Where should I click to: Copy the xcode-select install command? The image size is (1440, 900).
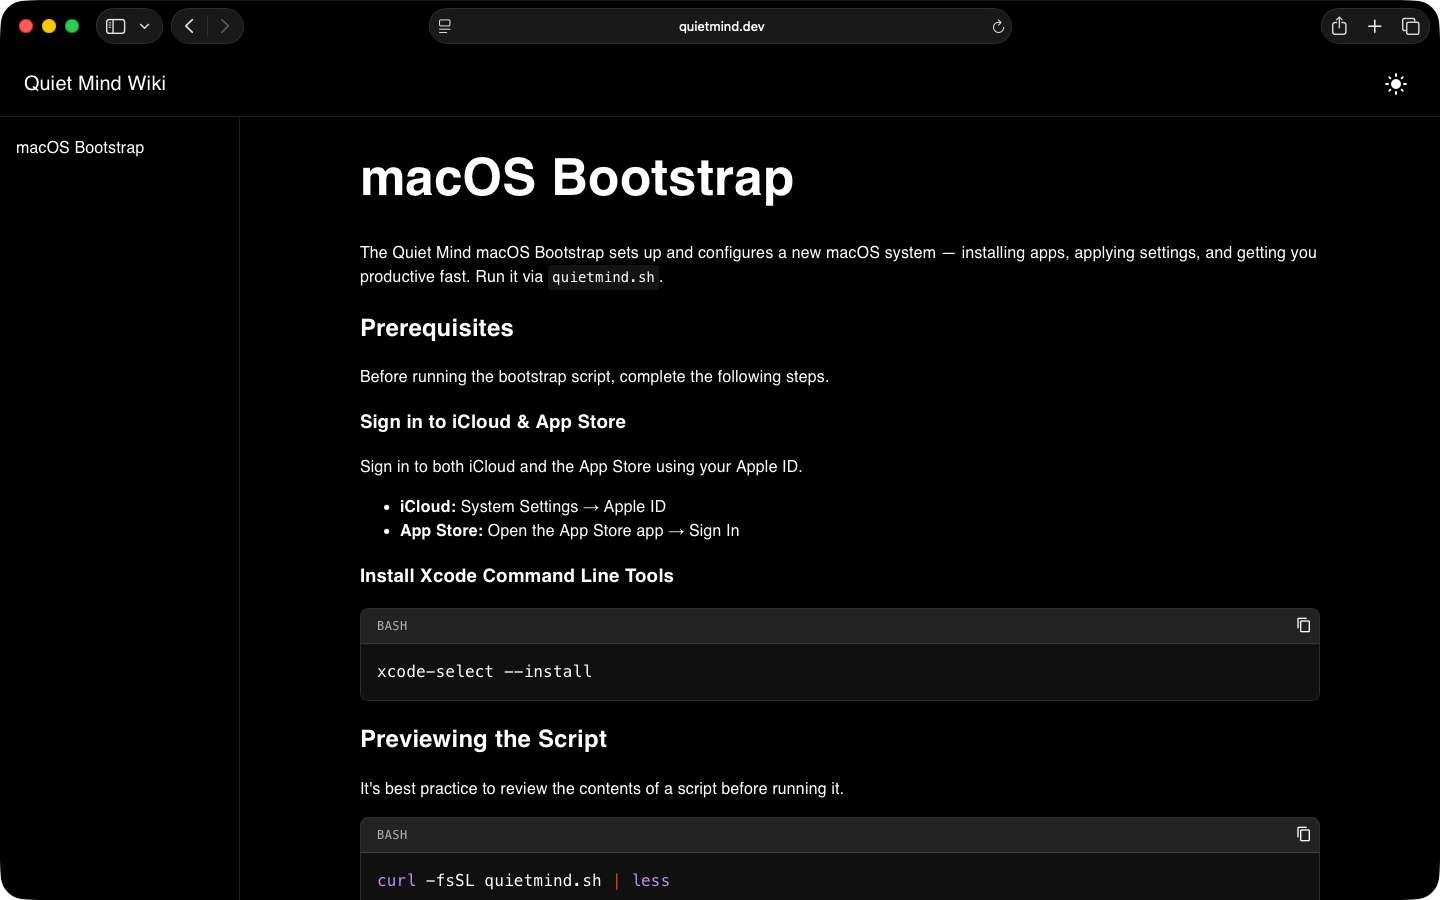(1303, 625)
